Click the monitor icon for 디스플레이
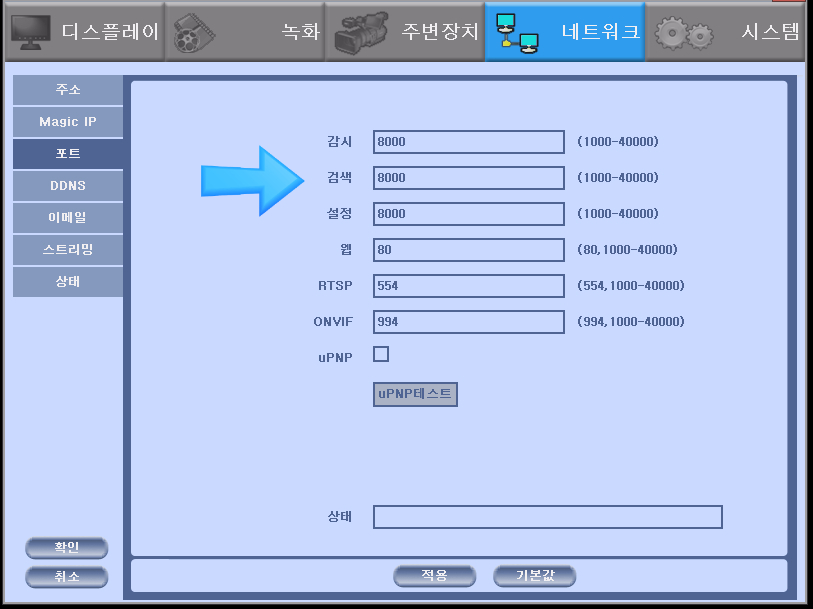This screenshot has width=813, height=609. (31, 32)
